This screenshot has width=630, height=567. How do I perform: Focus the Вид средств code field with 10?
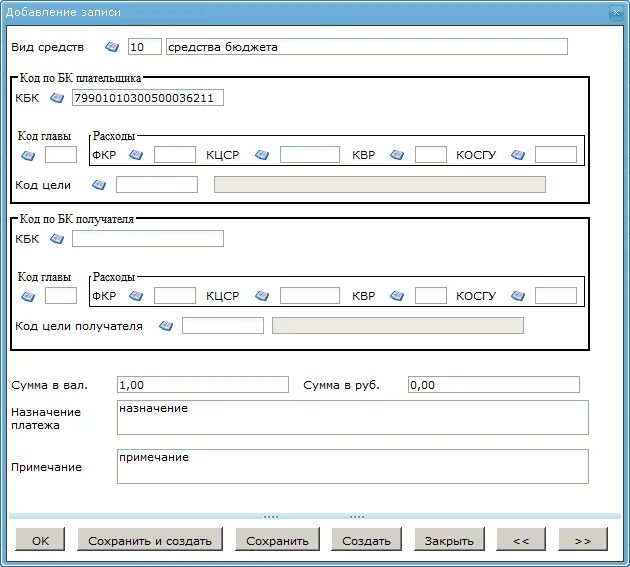(145, 47)
